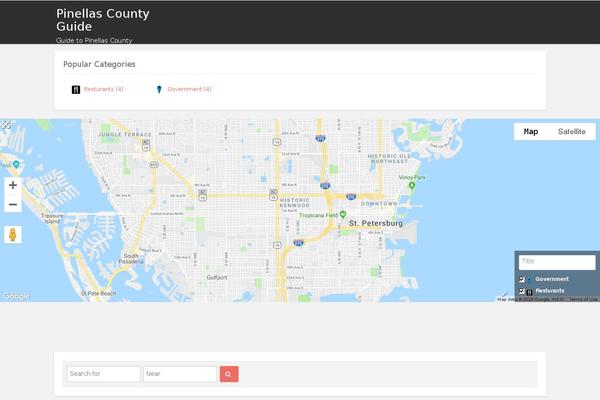Click the Downtown map label
Screen dimensions: 600x400
coord(379,204)
